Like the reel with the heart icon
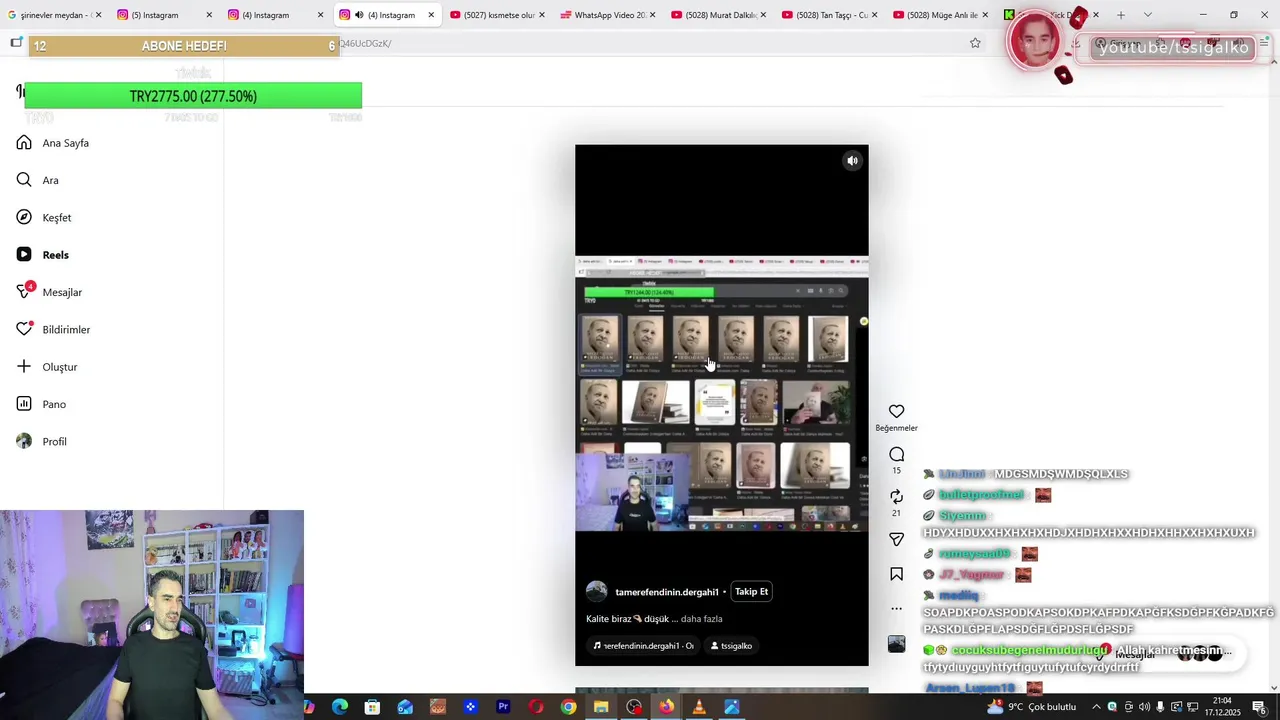Screen dimensions: 1280x720 click(897, 411)
